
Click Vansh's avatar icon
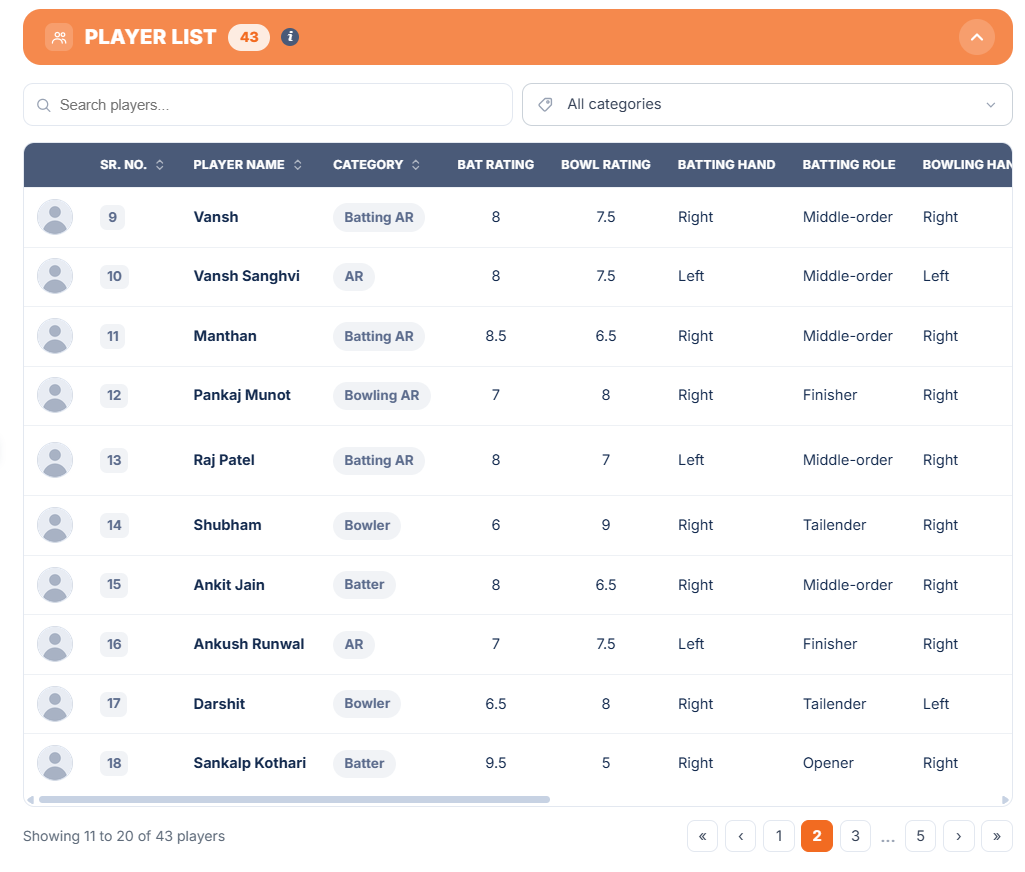[55, 217]
